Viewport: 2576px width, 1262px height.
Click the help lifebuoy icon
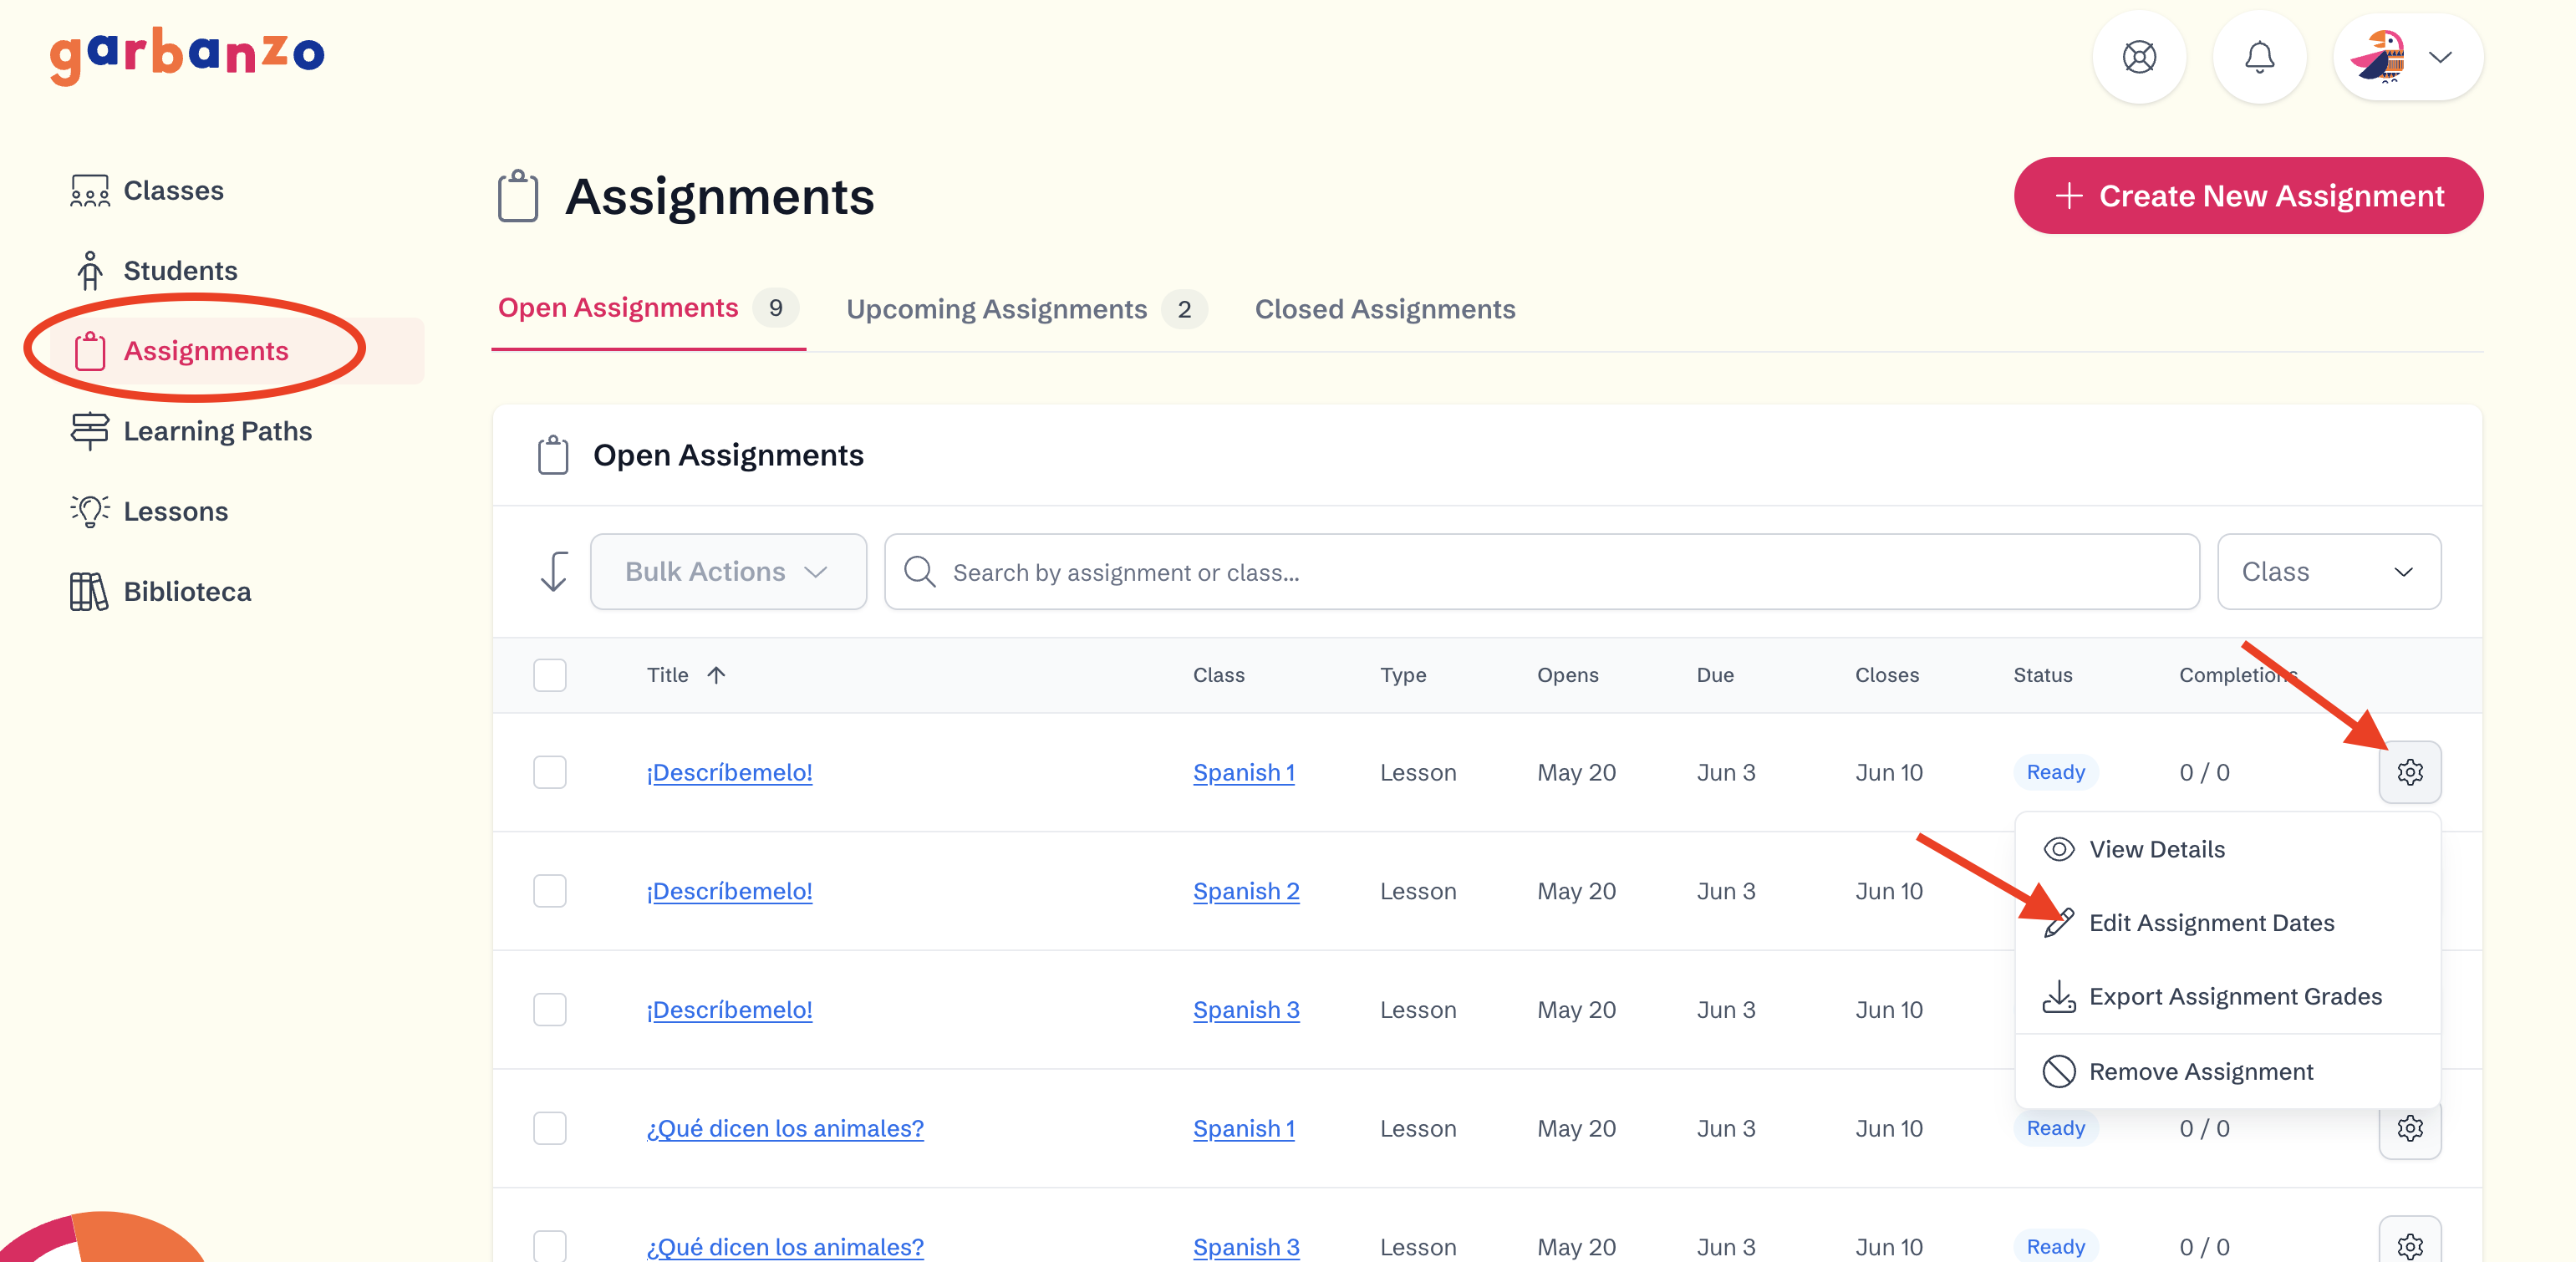click(2138, 57)
